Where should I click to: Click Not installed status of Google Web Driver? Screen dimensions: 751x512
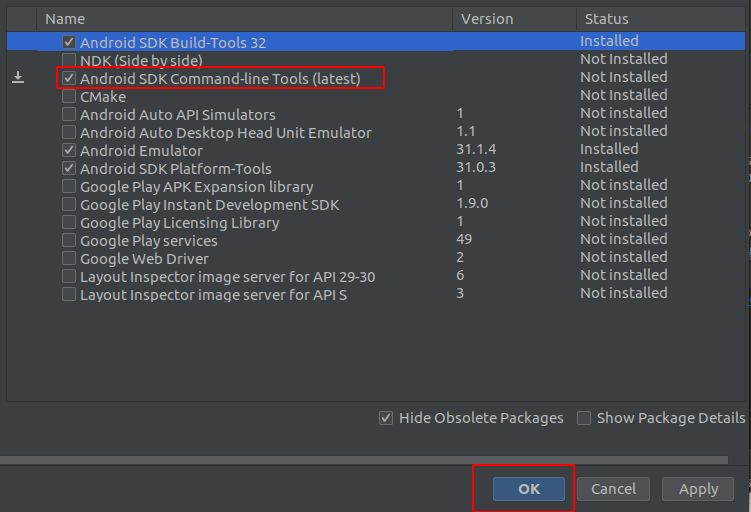coord(624,257)
